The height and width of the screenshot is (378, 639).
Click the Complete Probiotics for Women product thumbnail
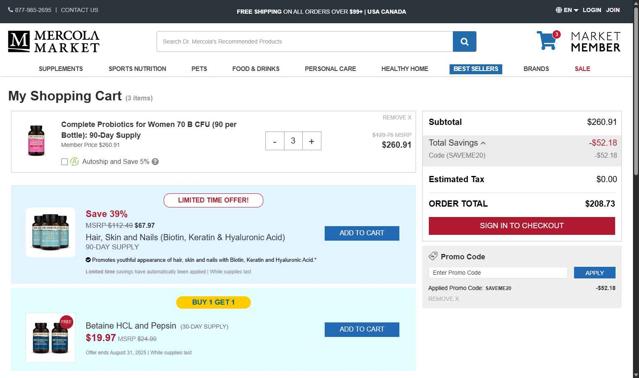tap(36, 141)
